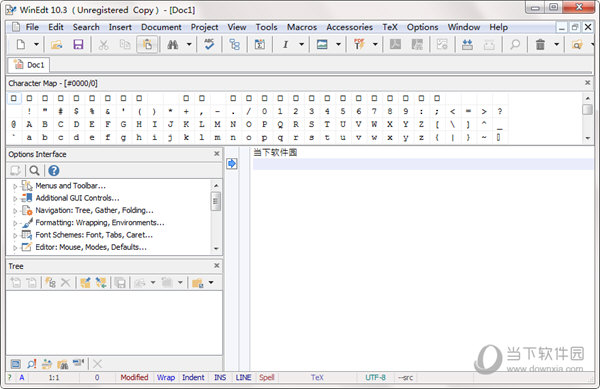Screen dimensions: 600x389
Task: Click the Tree structure toolbar icon
Action: (x=235, y=44)
